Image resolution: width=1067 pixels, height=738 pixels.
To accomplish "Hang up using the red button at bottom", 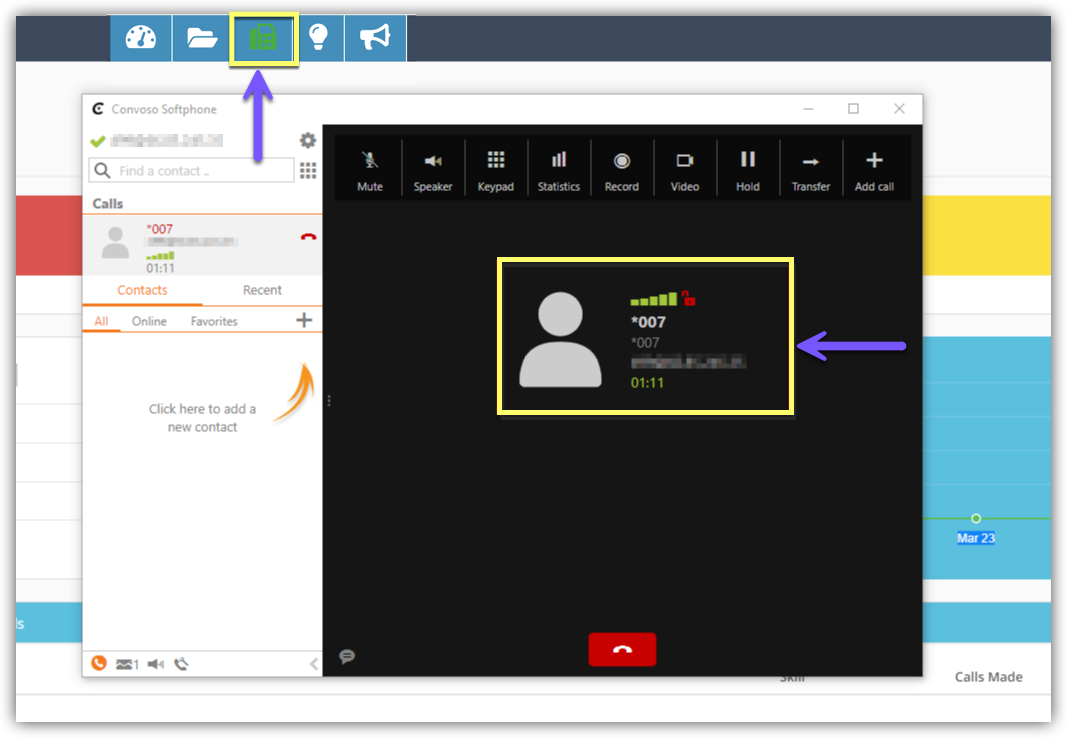I will (x=622, y=649).
